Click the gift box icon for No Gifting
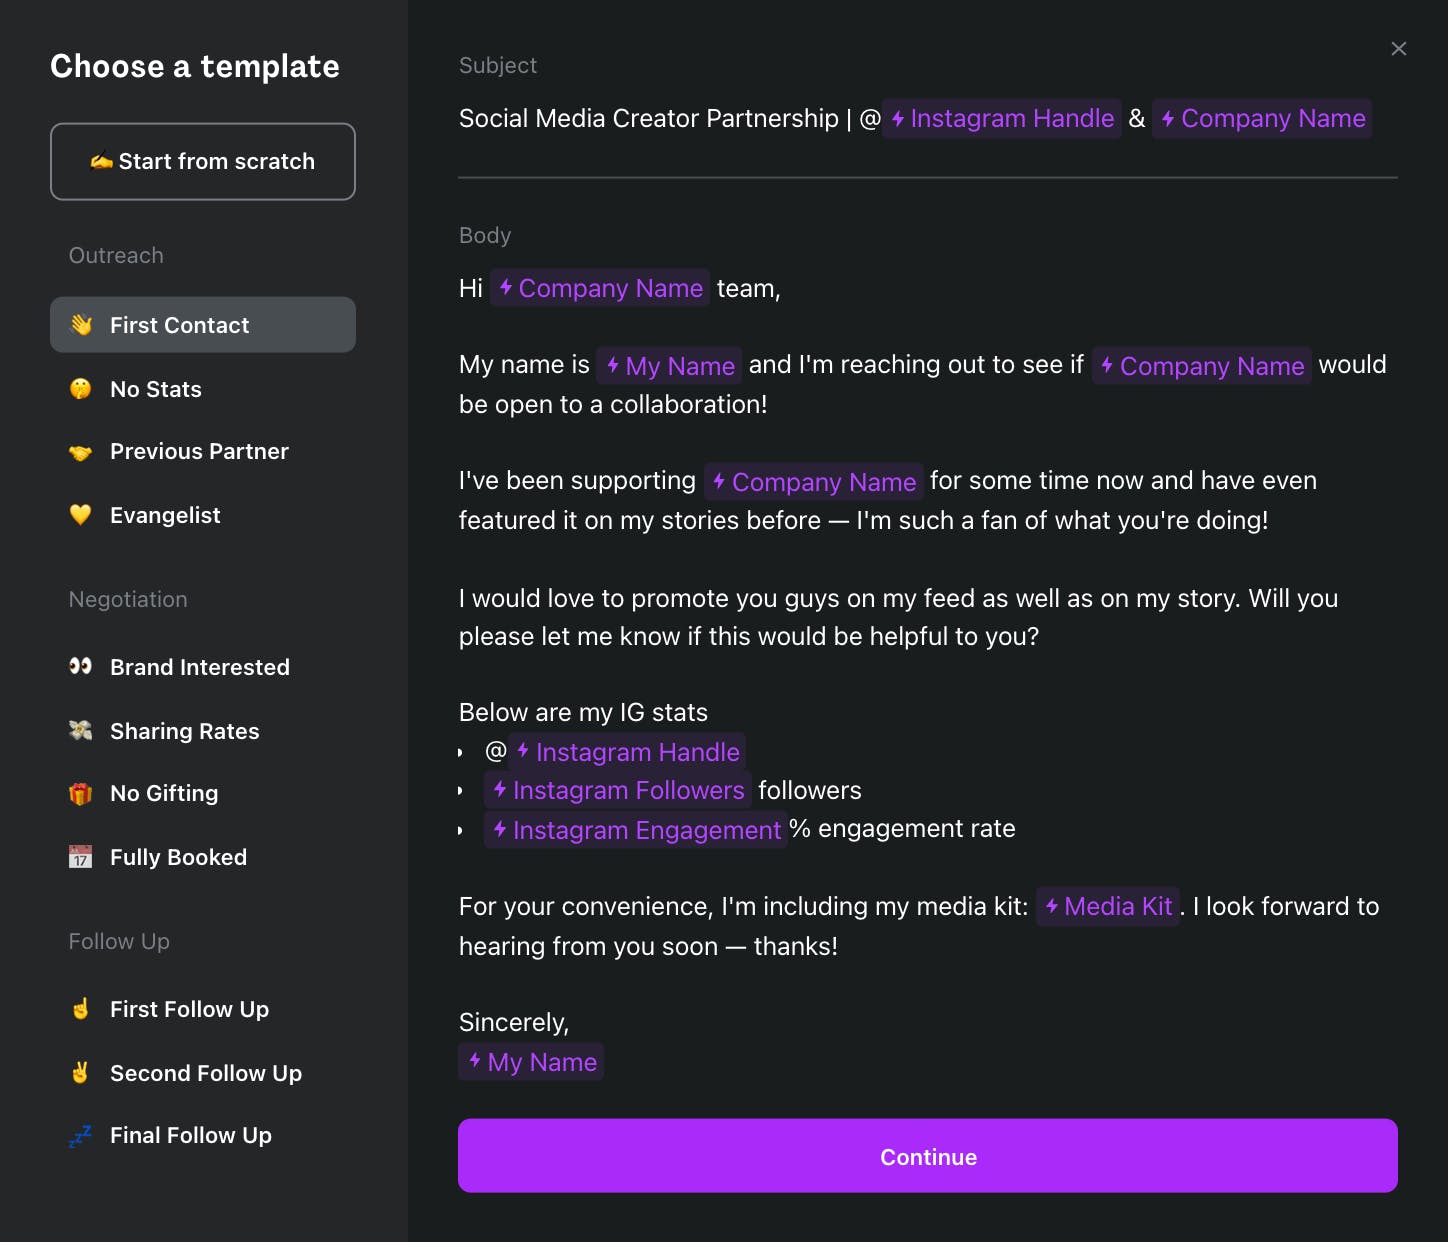Screen dimensions: 1448x1242 (81, 794)
